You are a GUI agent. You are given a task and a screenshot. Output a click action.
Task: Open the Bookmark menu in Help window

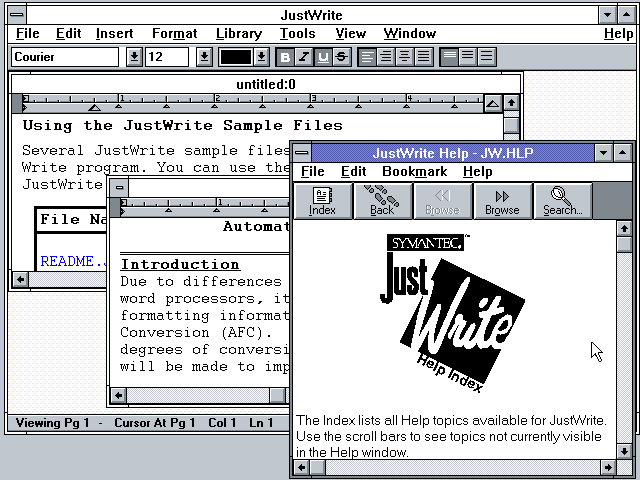point(414,171)
